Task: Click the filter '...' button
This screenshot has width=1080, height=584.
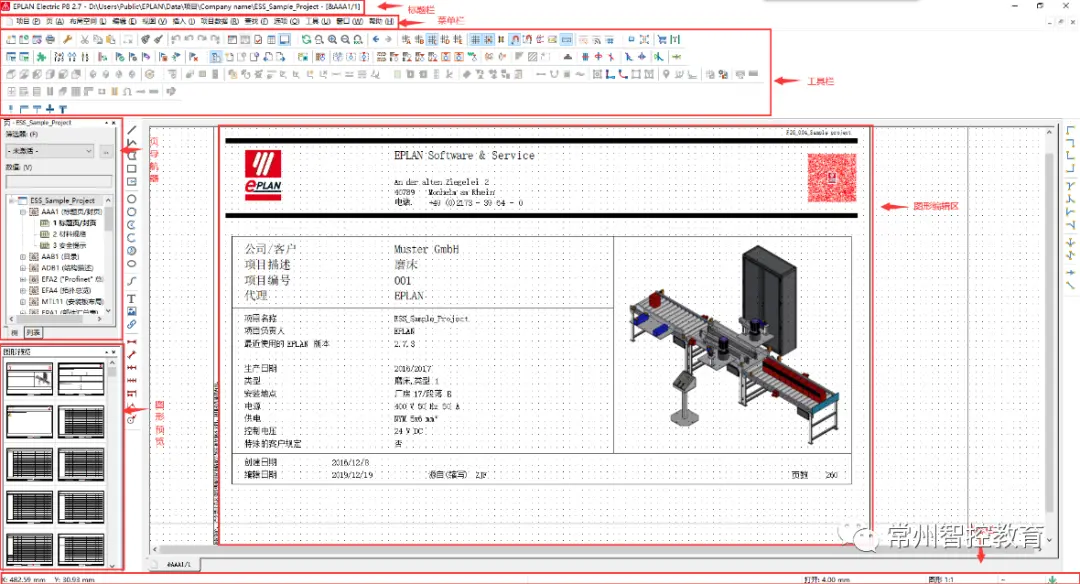Action: (x=106, y=151)
